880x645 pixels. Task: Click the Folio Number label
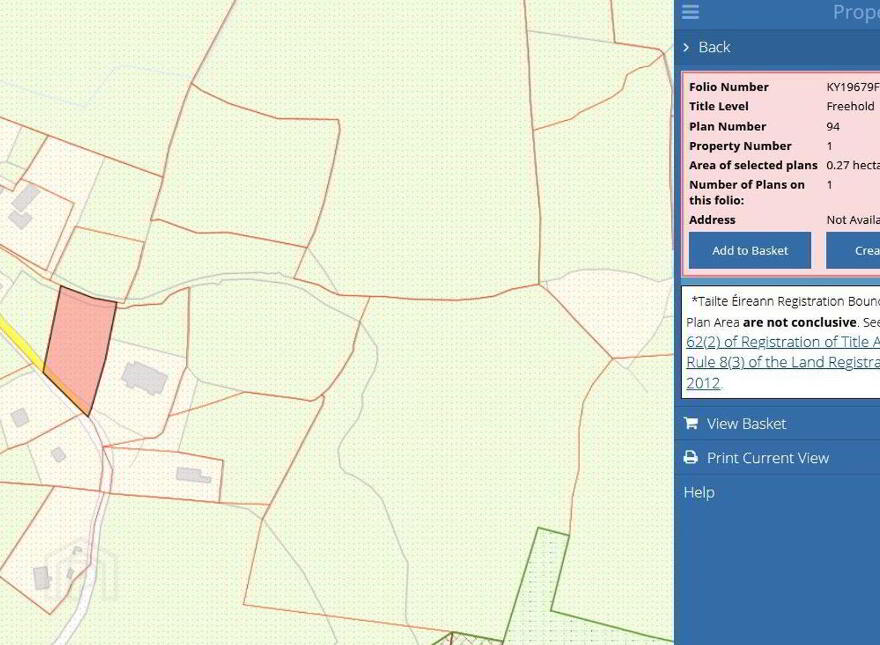(x=728, y=87)
